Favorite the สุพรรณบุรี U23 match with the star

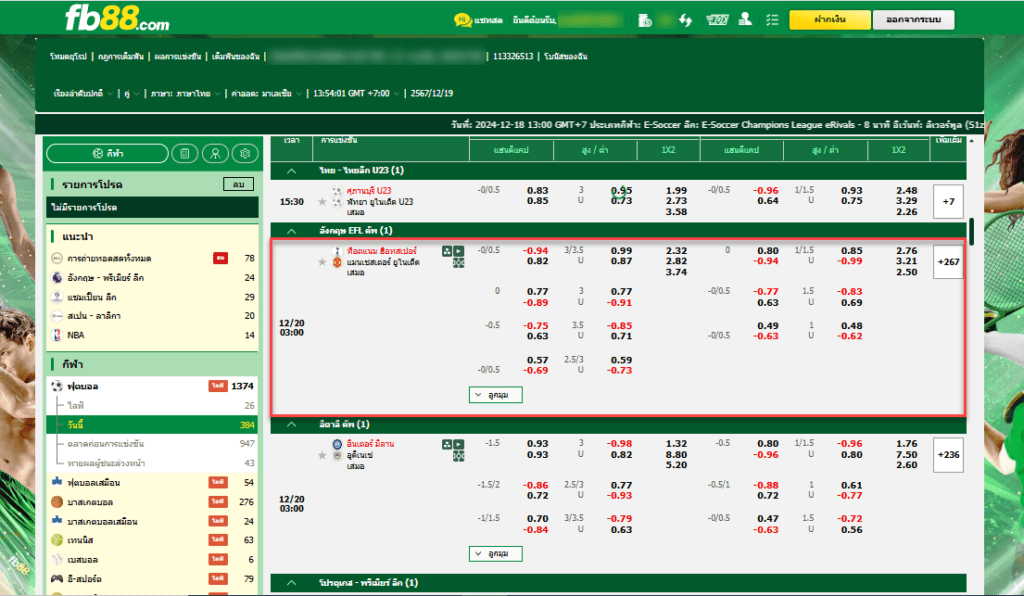[322, 202]
